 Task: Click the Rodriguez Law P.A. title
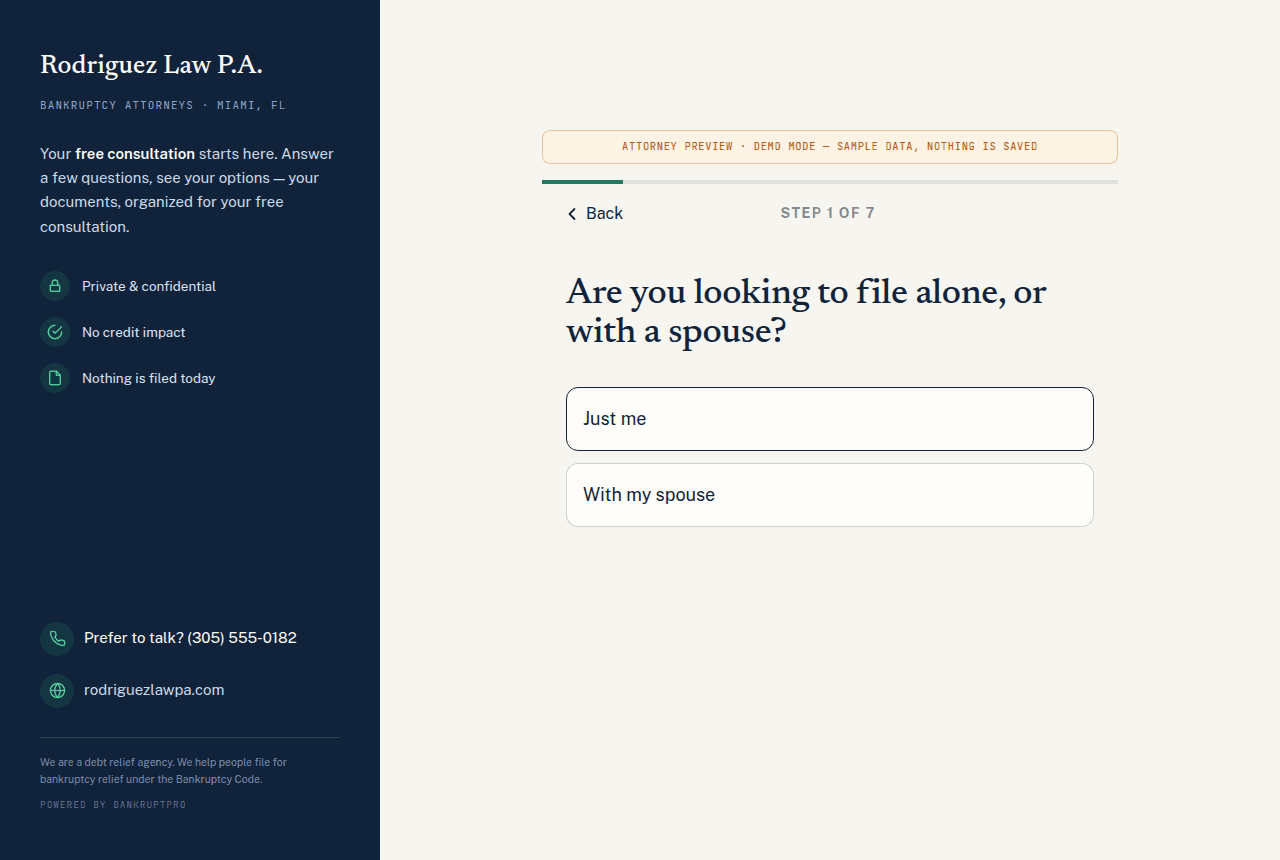pos(151,65)
